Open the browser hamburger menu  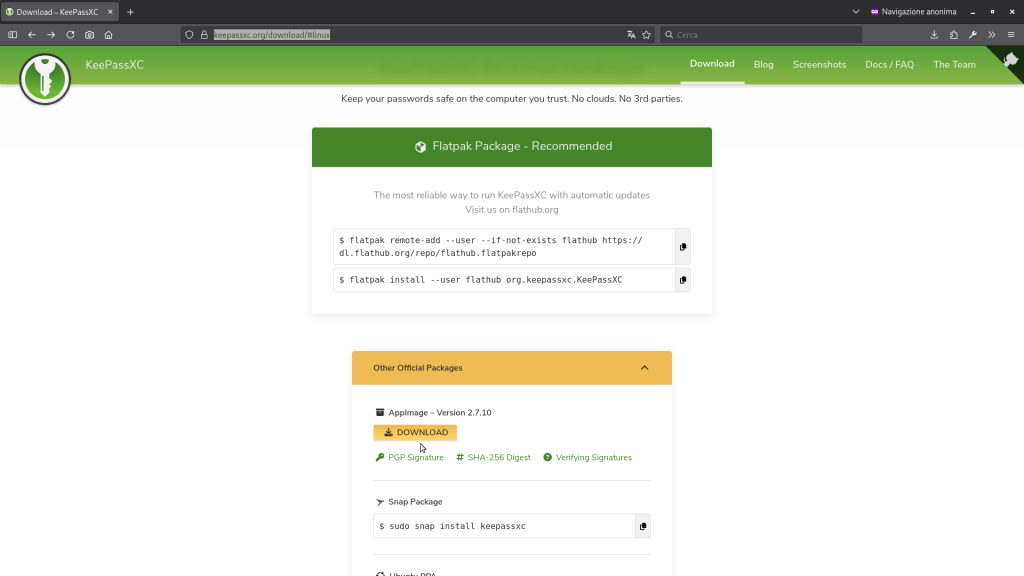click(1011, 35)
